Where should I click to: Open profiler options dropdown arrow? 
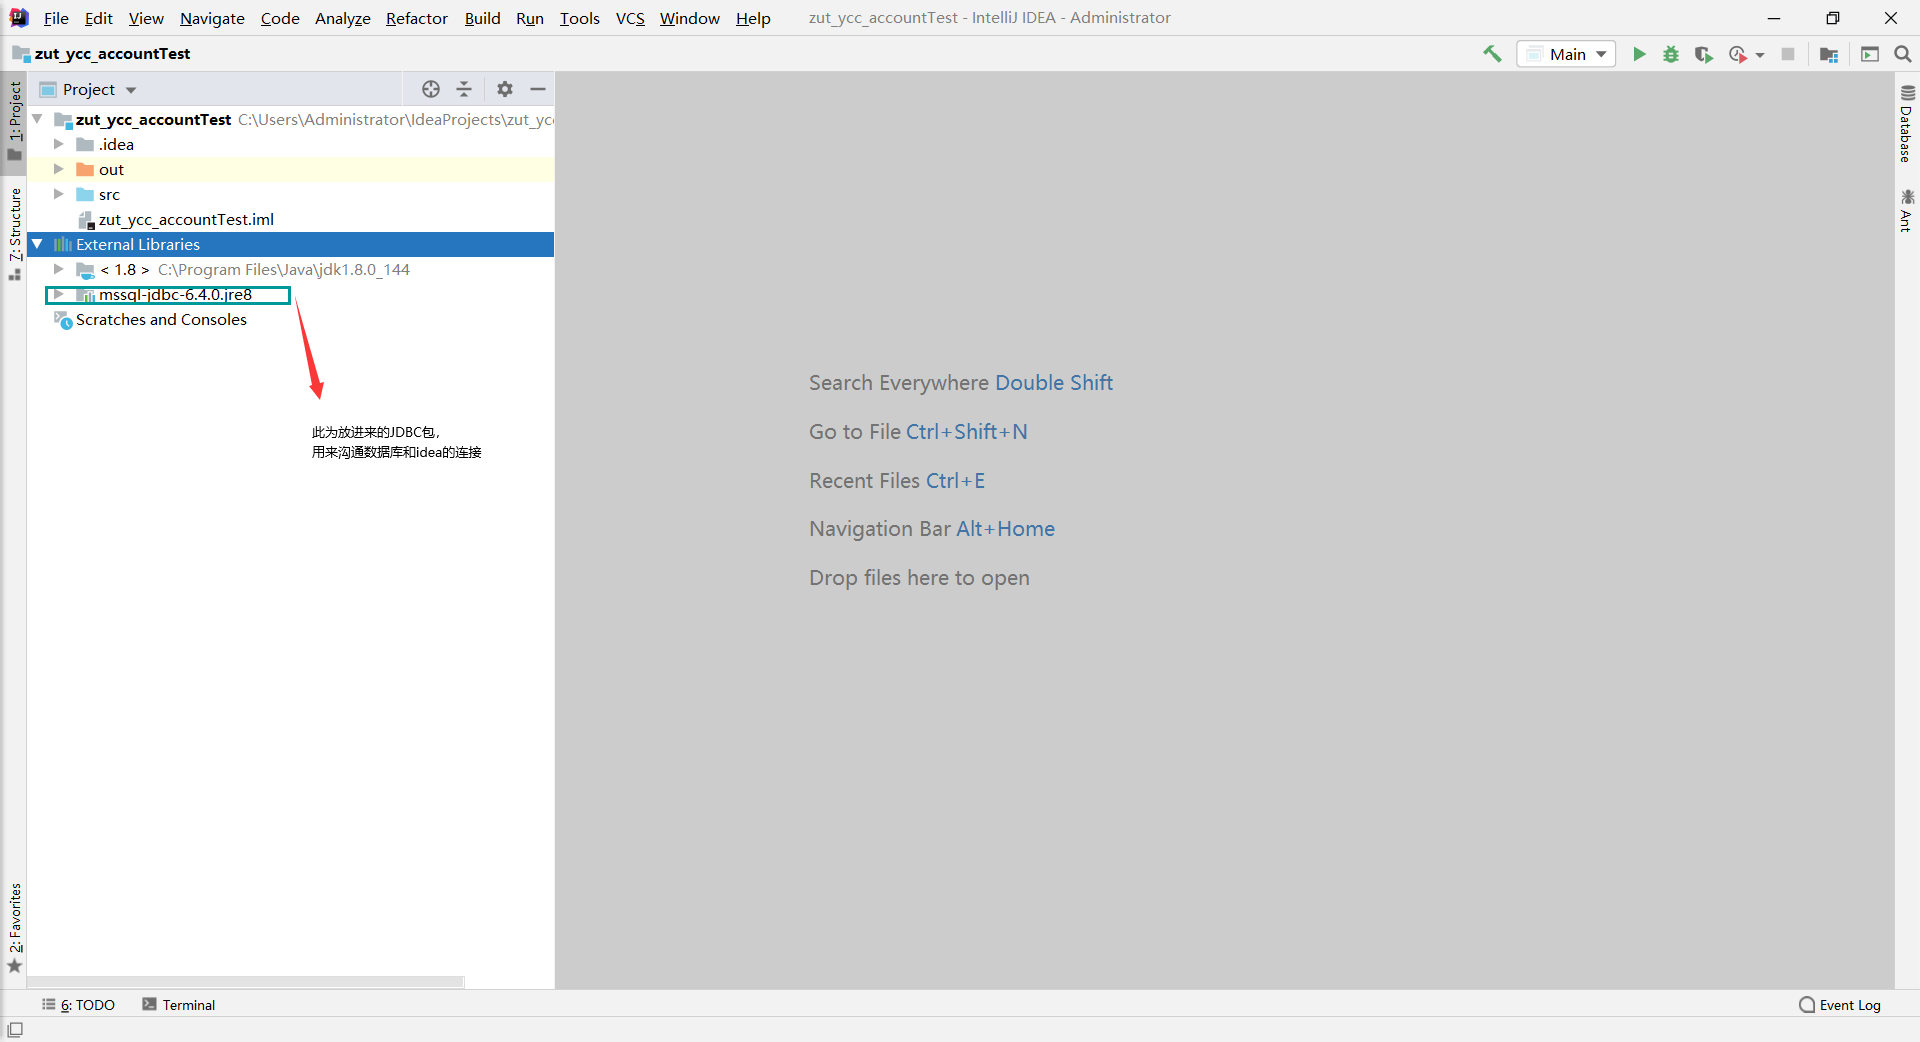(1760, 55)
